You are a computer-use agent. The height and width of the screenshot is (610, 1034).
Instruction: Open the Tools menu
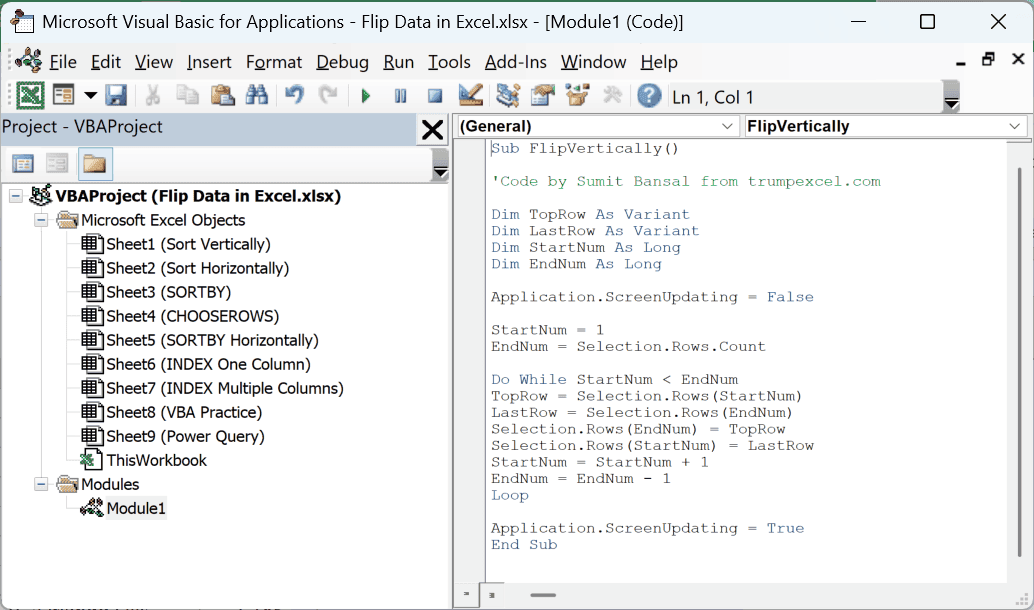449,62
